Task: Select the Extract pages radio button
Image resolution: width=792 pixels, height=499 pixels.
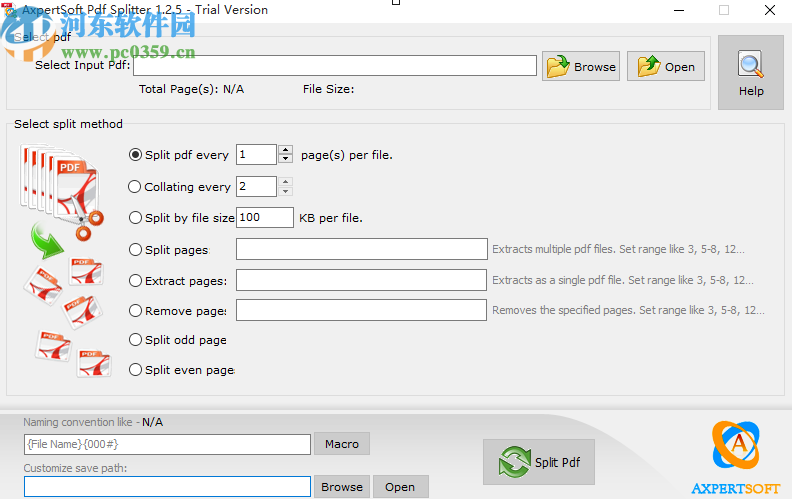Action: (135, 281)
